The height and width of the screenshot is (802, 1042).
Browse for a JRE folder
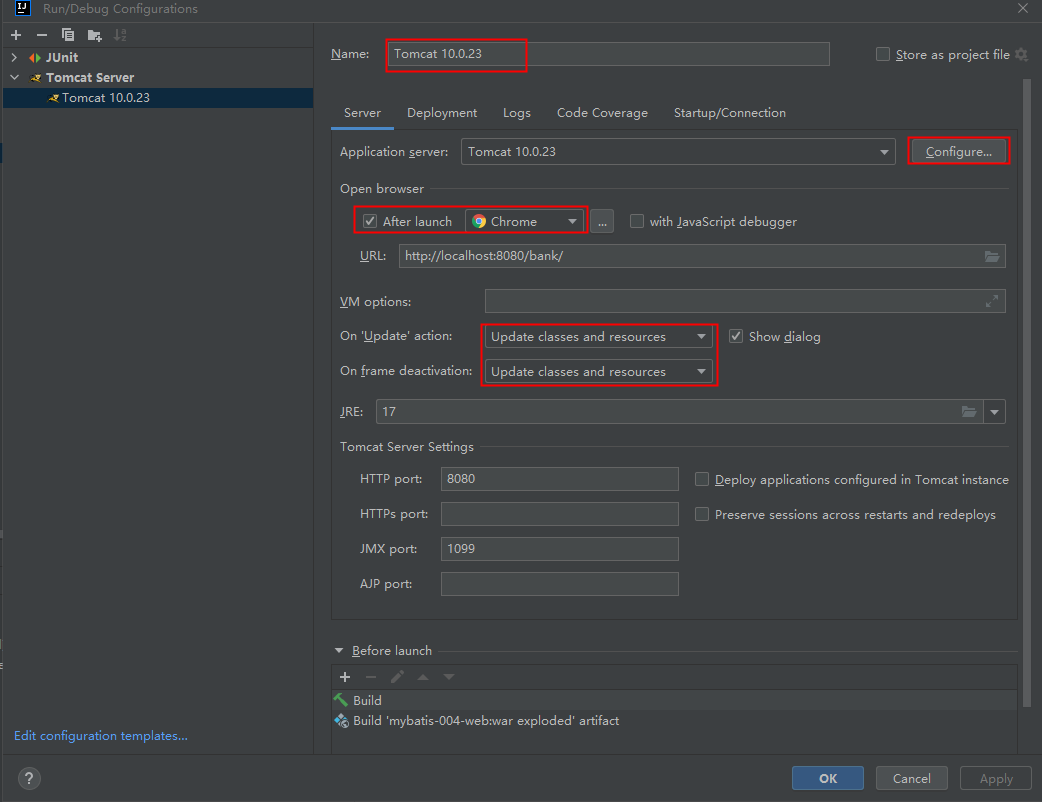click(969, 412)
